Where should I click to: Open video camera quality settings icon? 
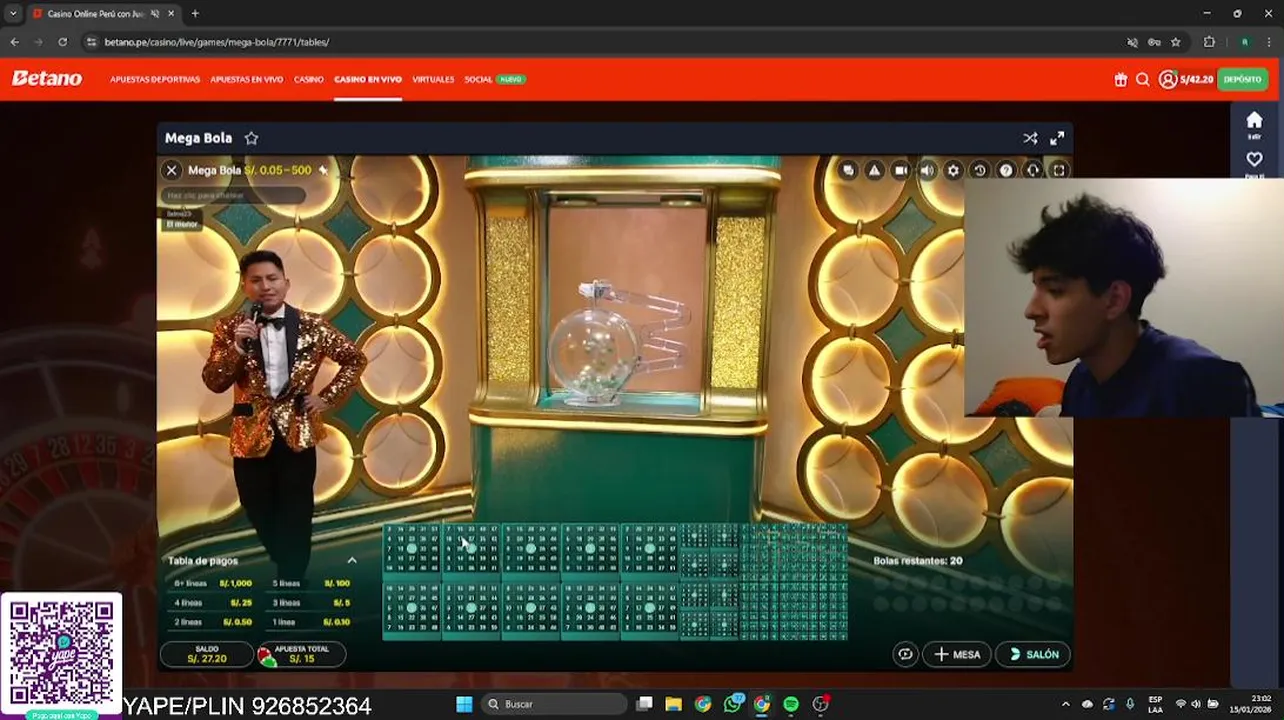[900, 170]
